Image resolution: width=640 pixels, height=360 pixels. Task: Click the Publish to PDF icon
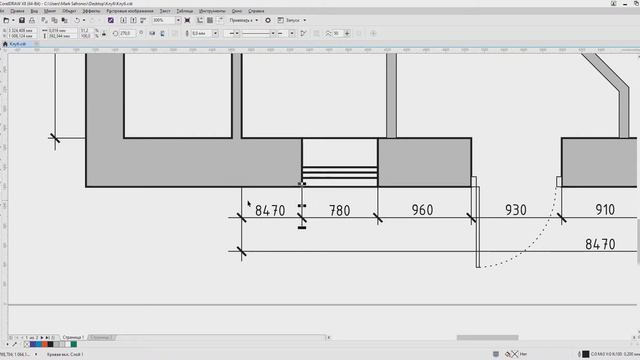[x=143, y=20]
